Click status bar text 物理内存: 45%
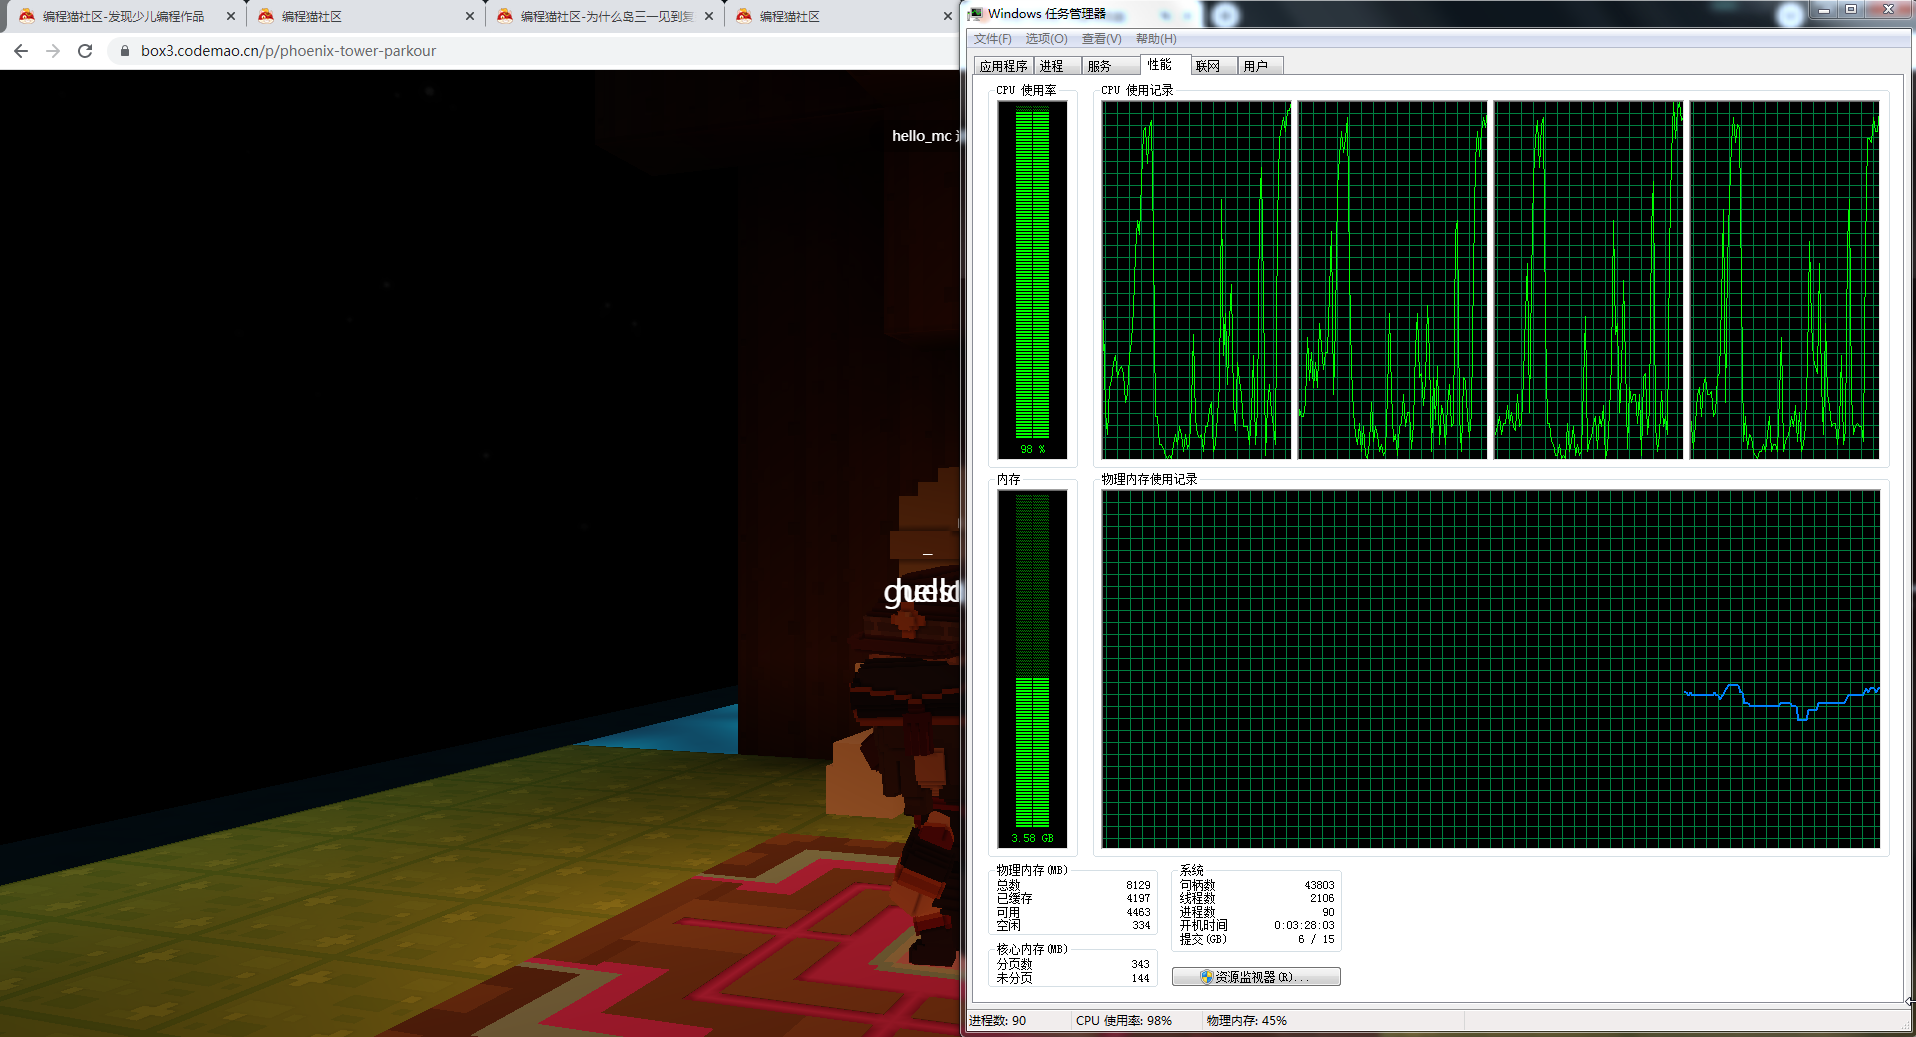 coord(1246,1021)
